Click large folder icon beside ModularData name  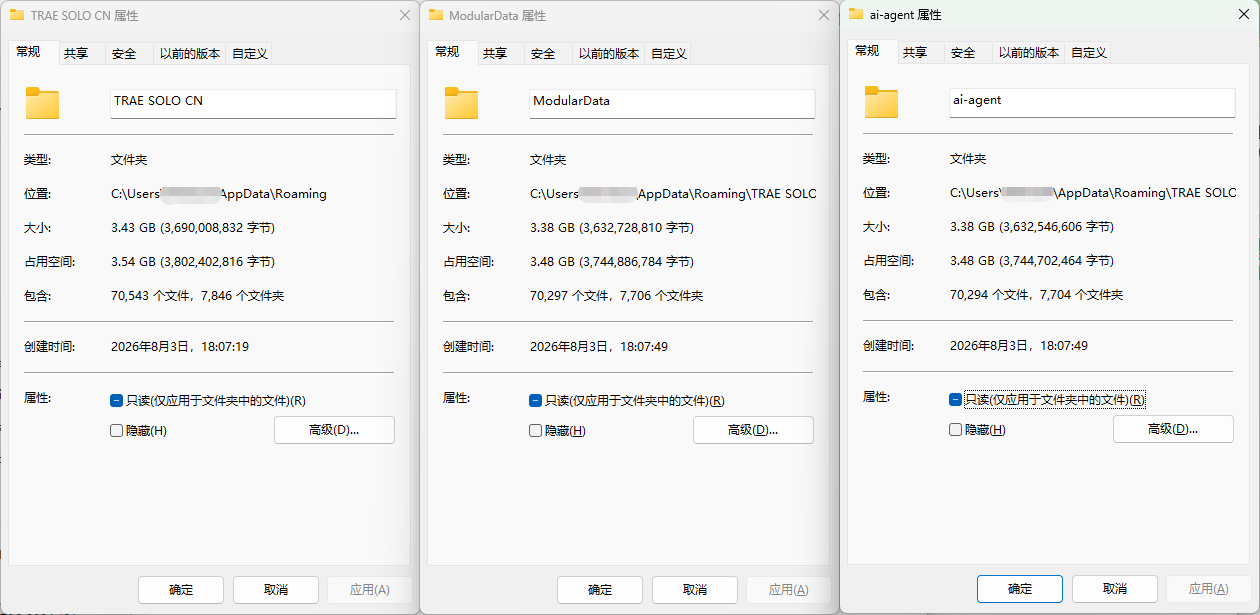coord(462,104)
